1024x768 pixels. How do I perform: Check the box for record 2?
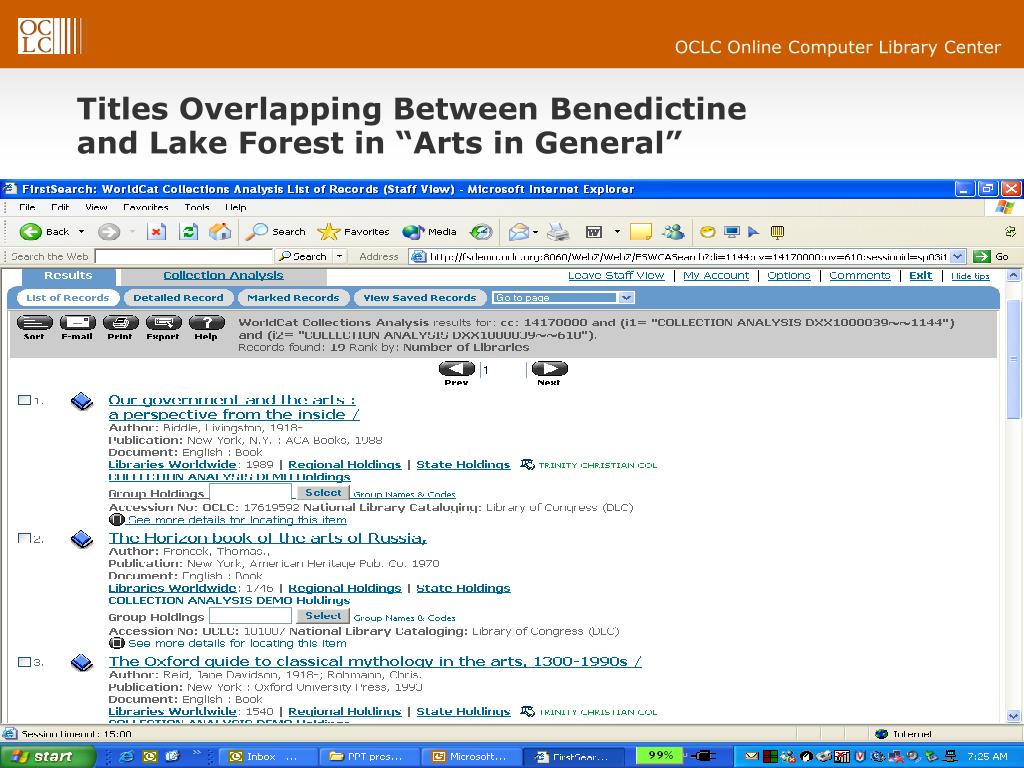[x=24, y=538]
